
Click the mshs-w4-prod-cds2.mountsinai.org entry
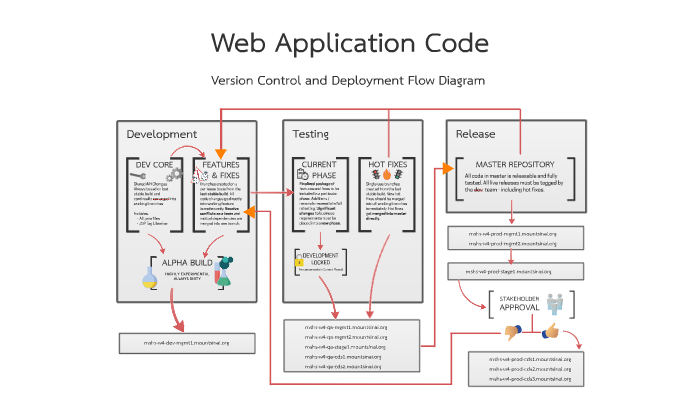pos(530,369)
